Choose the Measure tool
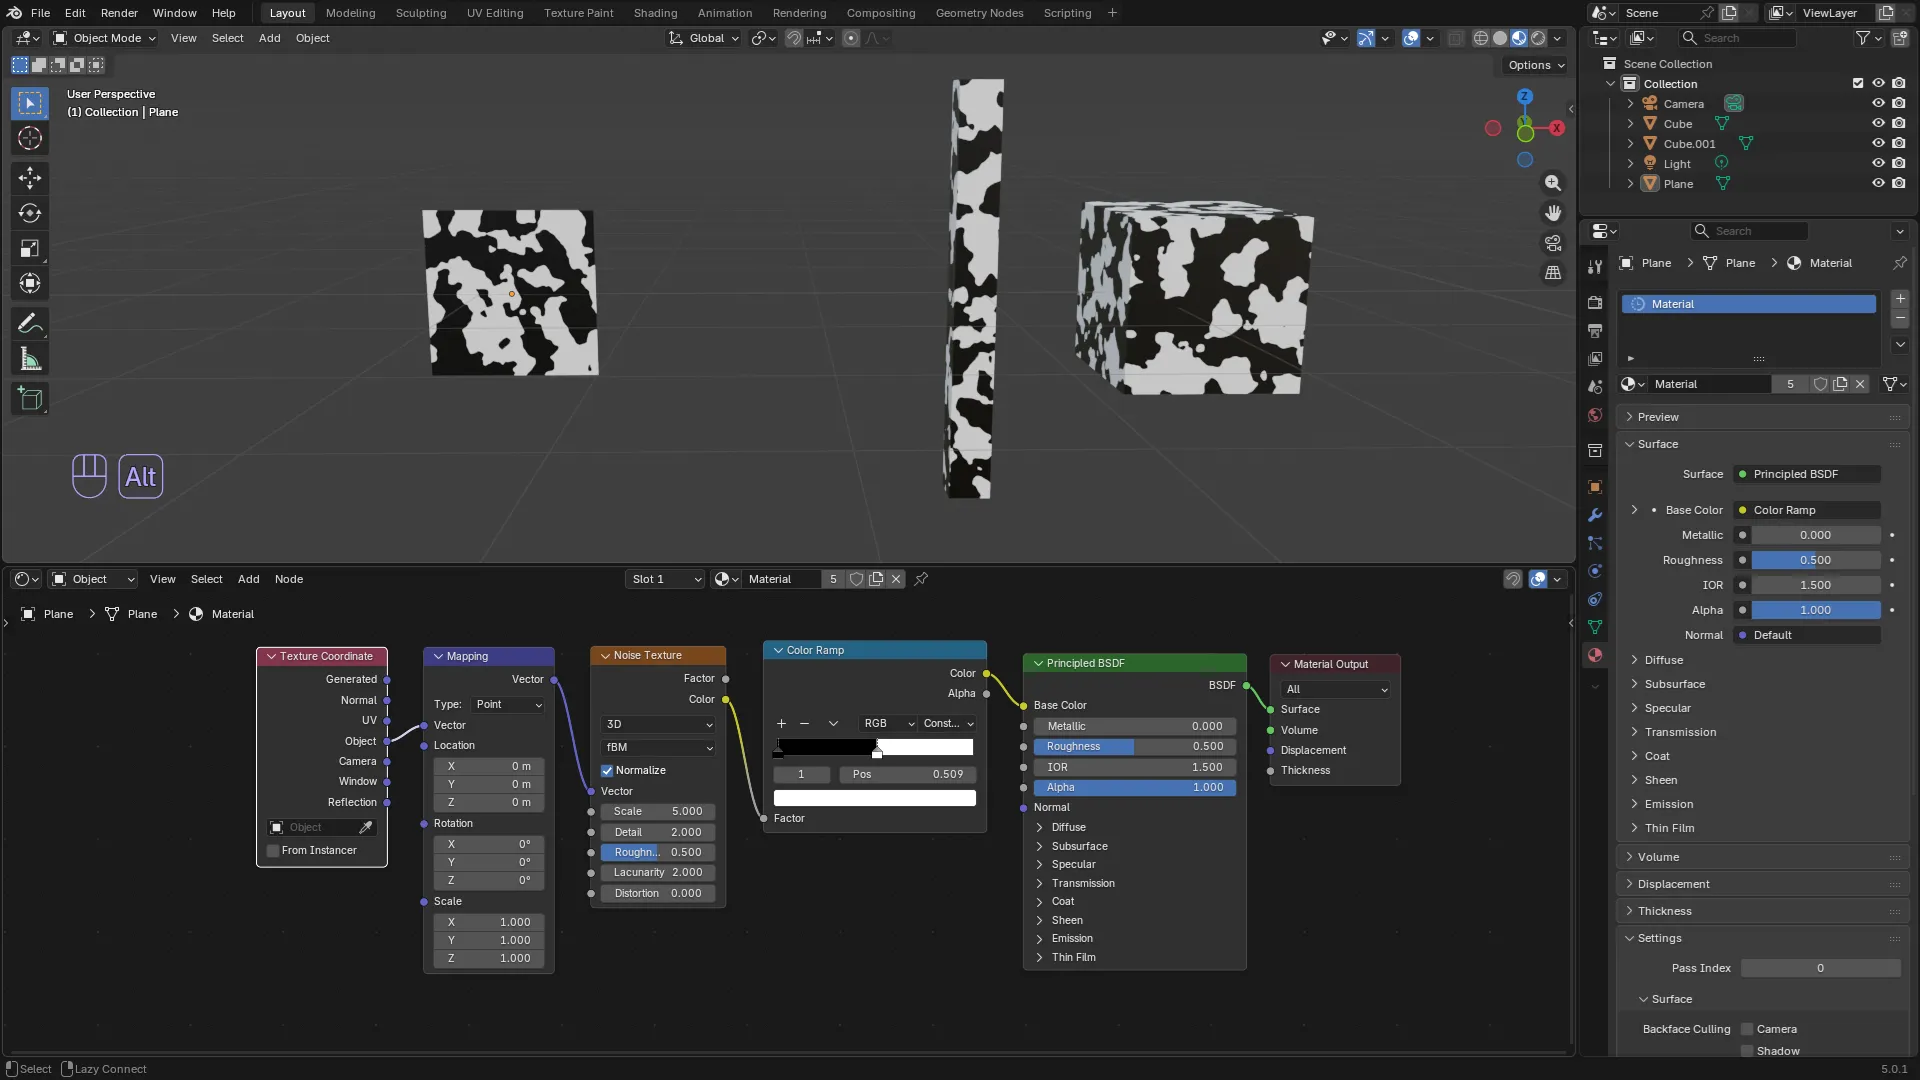The image size is (1920, 1080). pyautogui.click(x=30, y=360)
